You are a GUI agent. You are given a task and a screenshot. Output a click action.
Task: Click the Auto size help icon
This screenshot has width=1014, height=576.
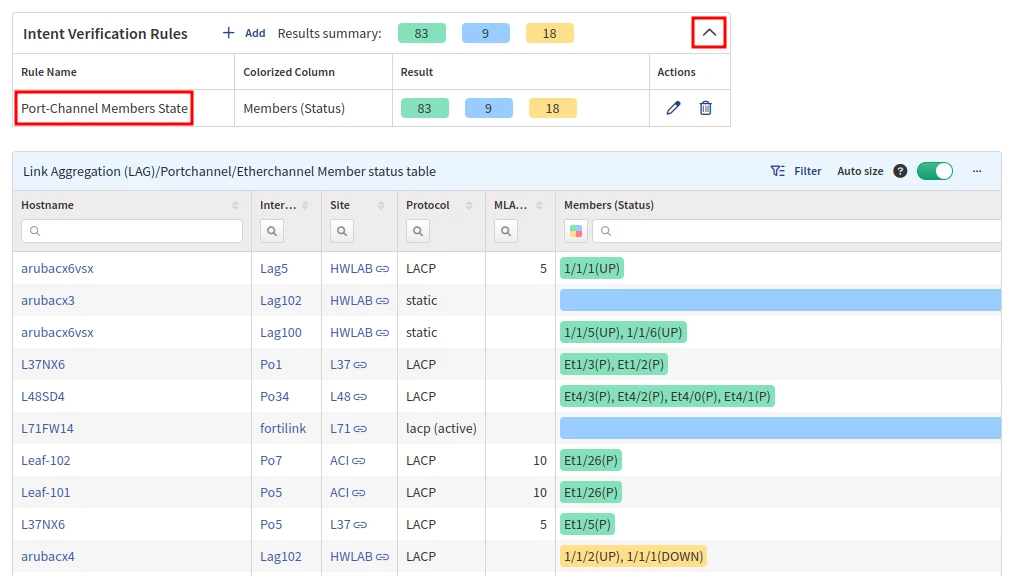[900, 171]
